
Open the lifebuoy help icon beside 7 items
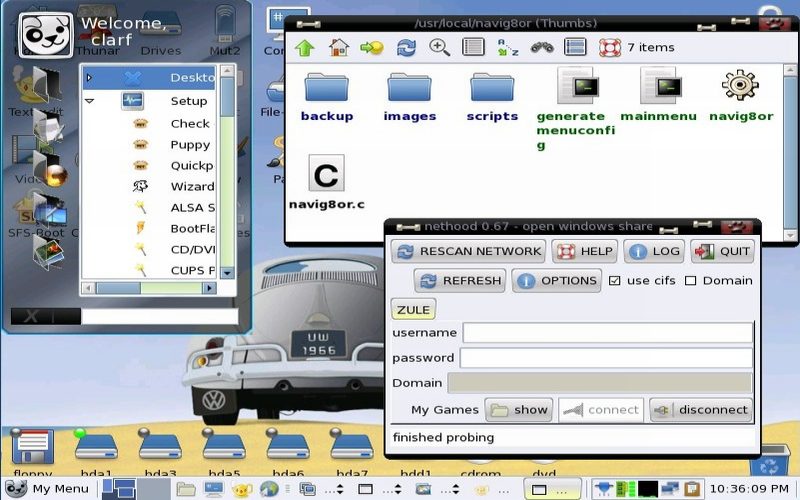[610, 48]
